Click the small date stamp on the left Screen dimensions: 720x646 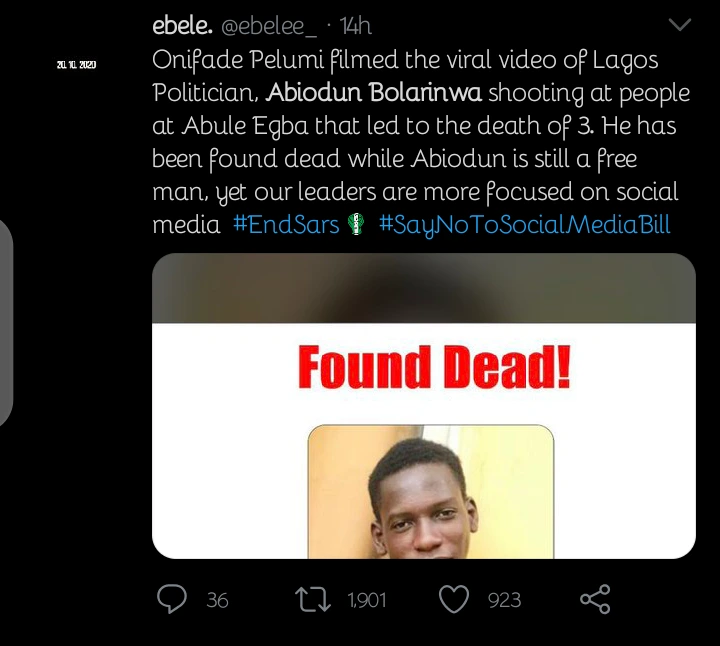(76, 65)
